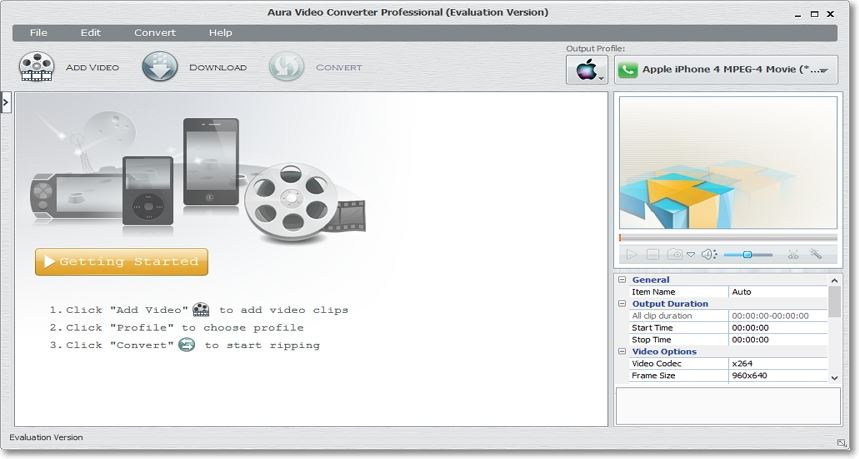
Task: Open the Apple device category dropdown
Action: 587,70
